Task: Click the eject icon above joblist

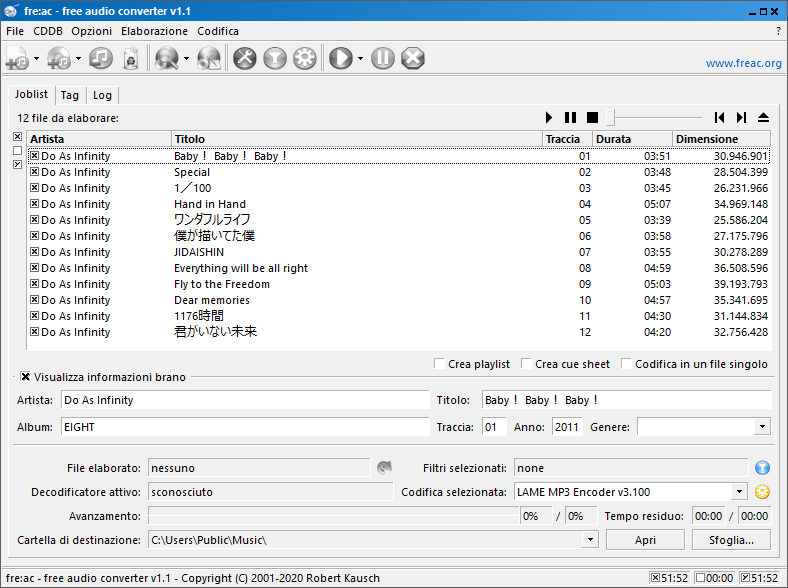Action: (764, 118)
